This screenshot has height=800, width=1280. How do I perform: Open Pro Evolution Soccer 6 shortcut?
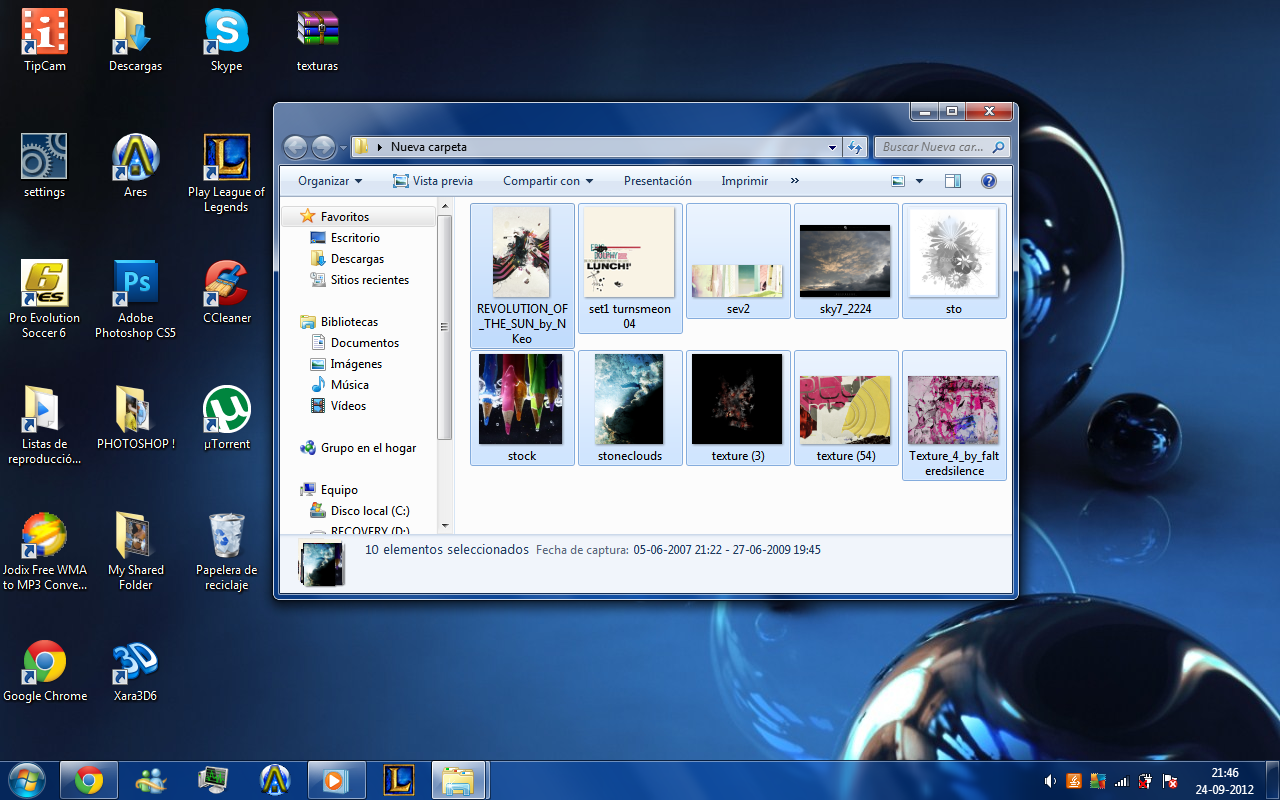pyautogui.click(x=45, y=299)
